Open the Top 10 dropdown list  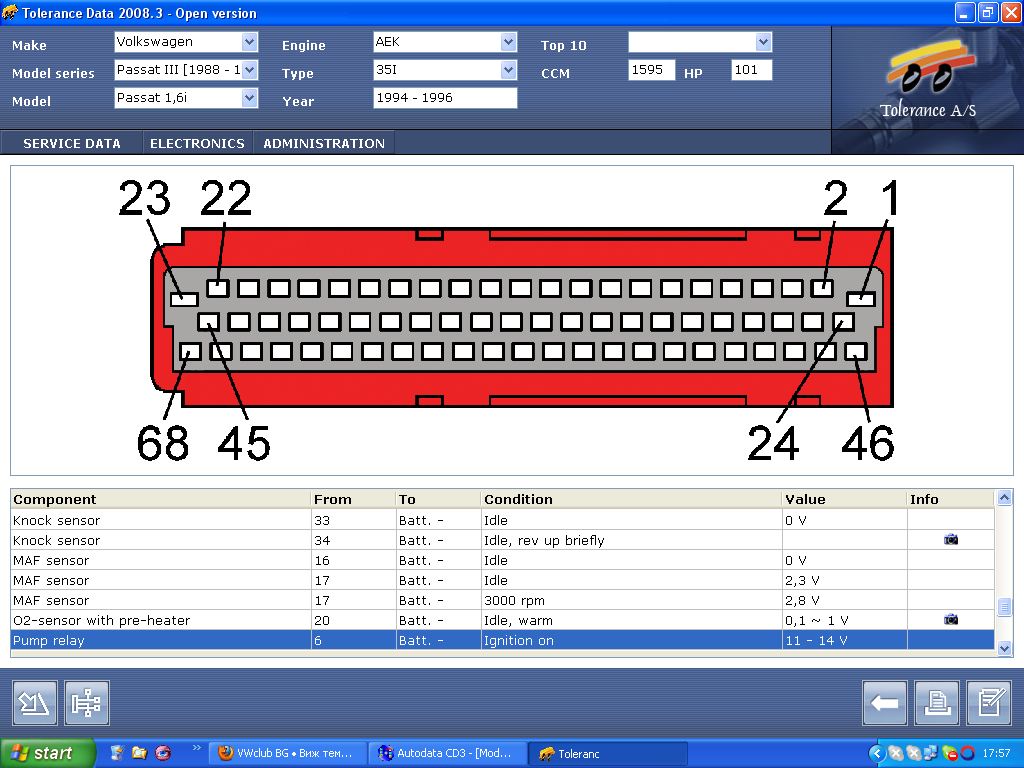[764, 42]
